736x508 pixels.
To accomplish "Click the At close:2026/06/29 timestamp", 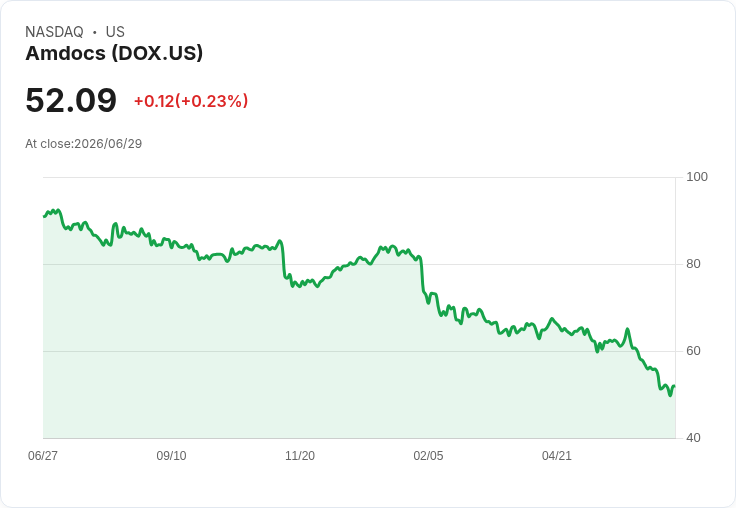I will coord(84,144).
